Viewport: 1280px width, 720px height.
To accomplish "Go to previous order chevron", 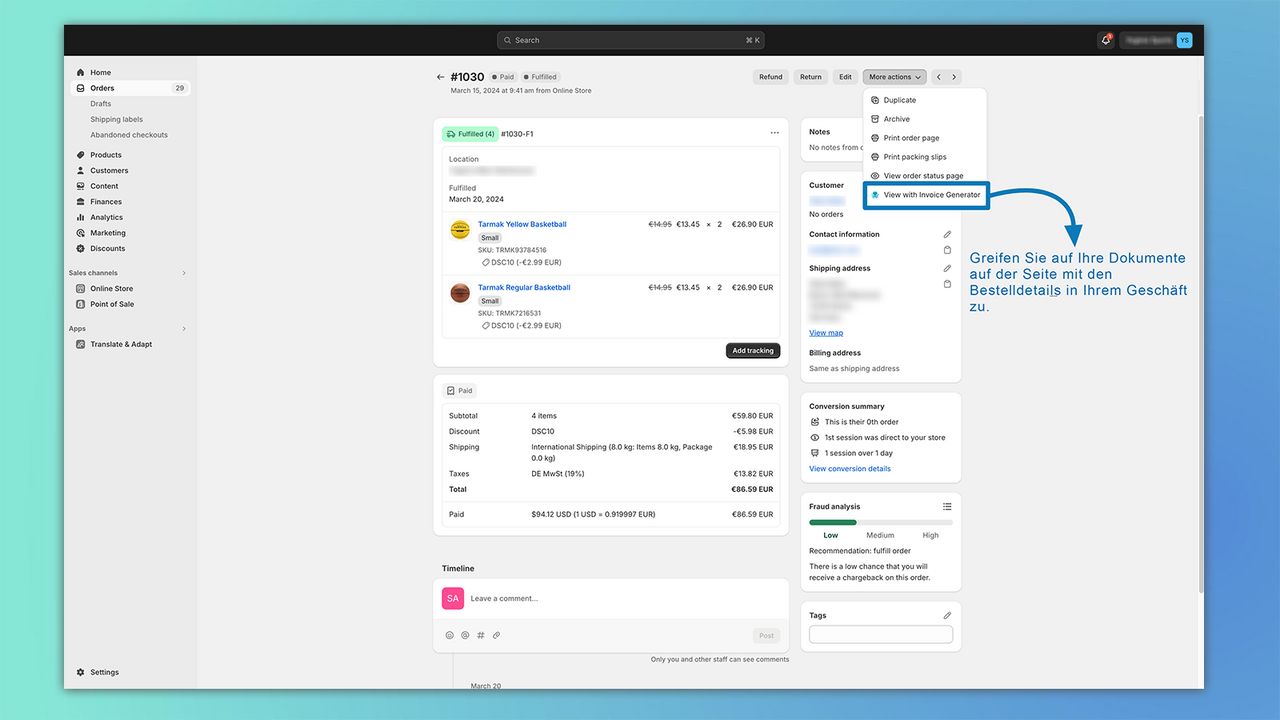I will [939, 77].
